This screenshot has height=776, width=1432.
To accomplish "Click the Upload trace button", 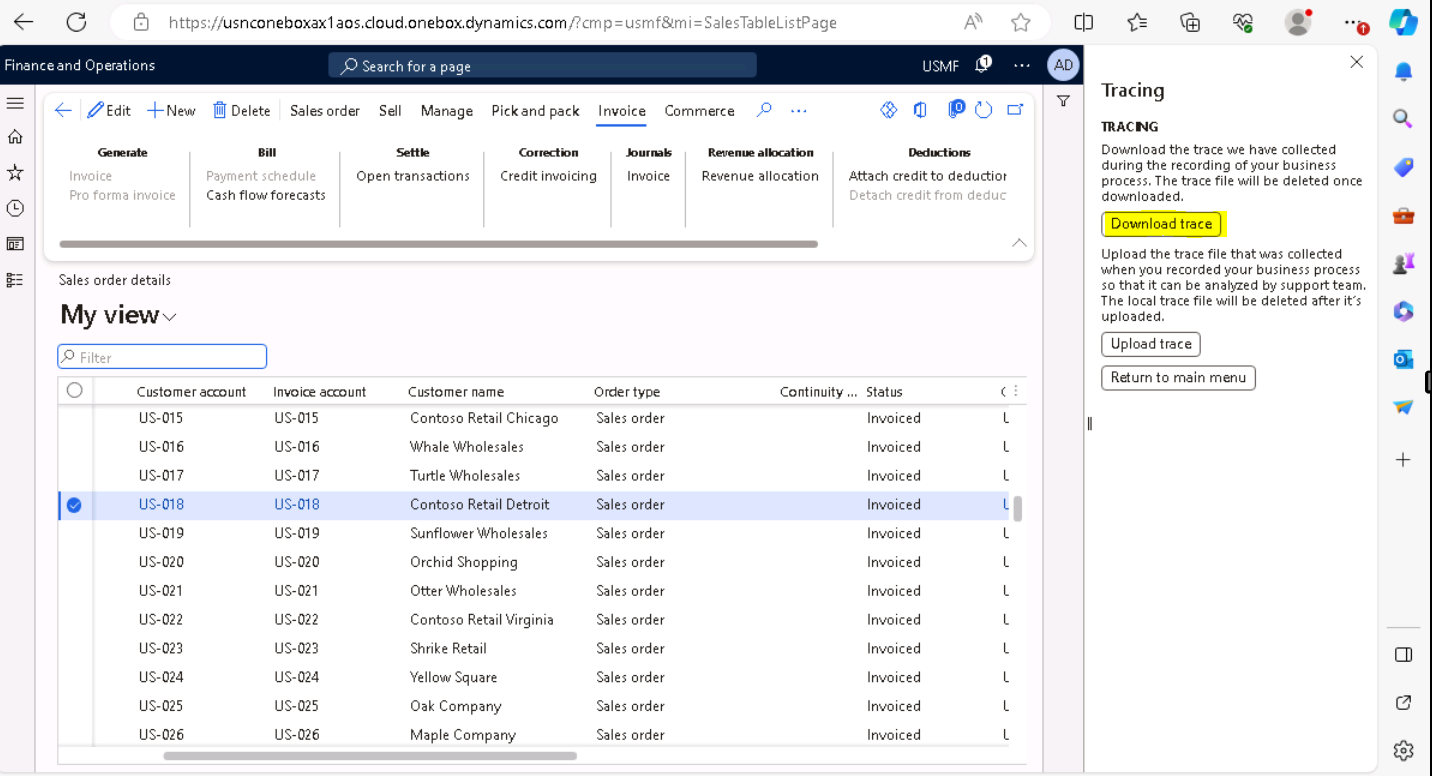I will click(1151, 344).
